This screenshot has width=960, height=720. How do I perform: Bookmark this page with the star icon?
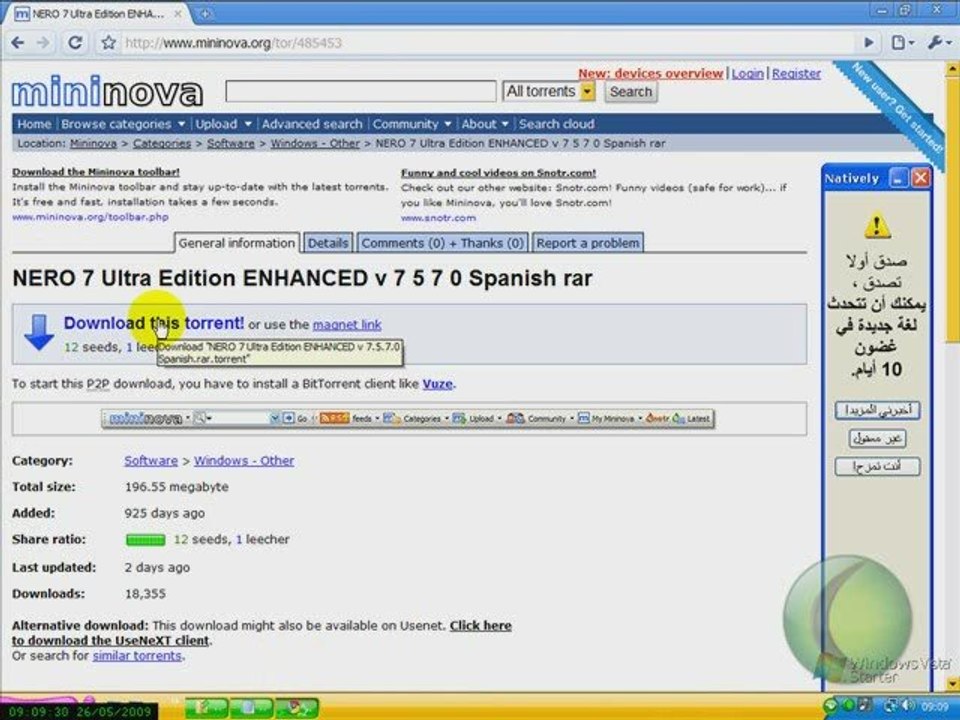[108, 43]
